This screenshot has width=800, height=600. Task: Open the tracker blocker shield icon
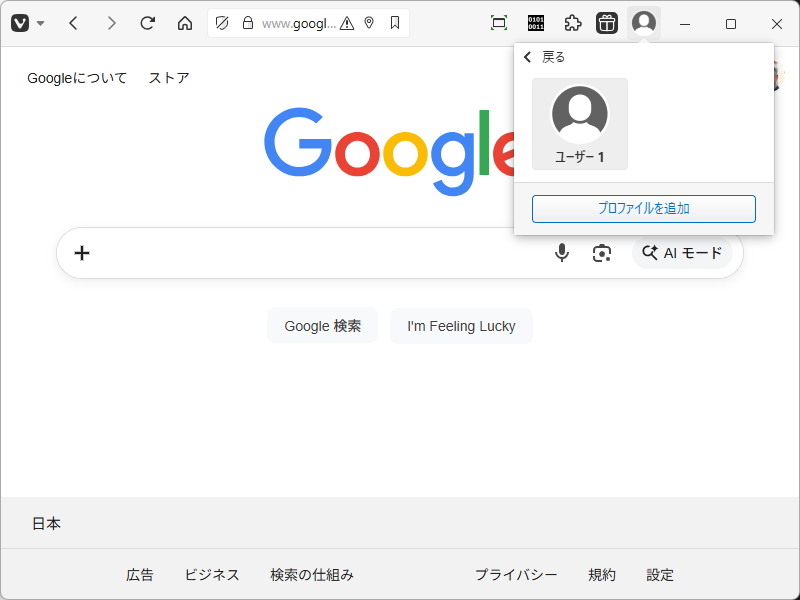pos(222,23)
